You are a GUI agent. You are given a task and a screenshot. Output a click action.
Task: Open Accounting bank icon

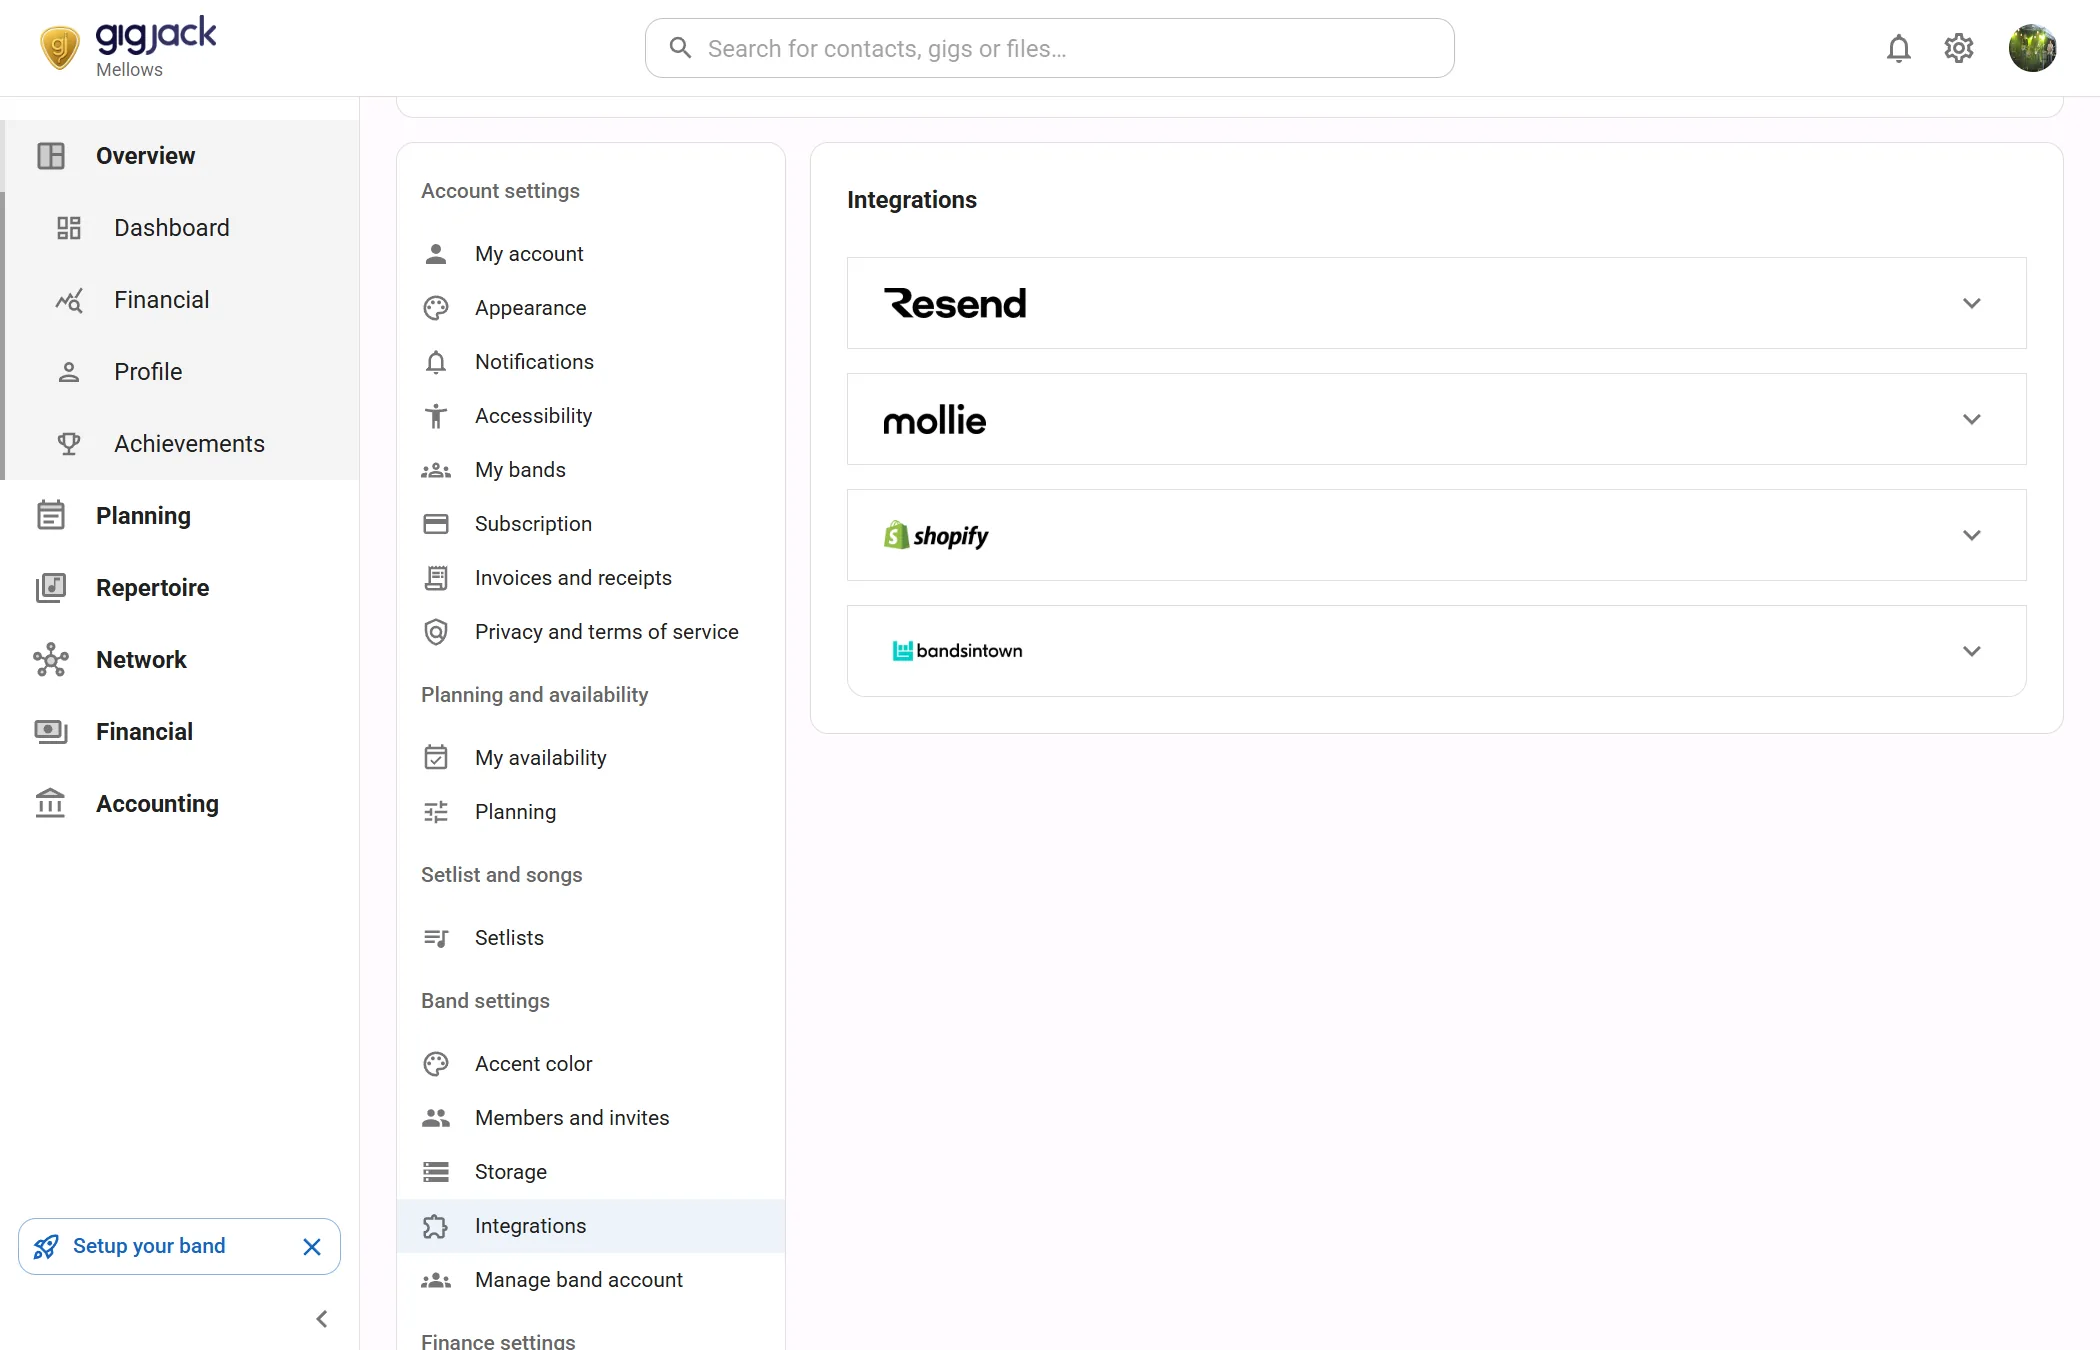51,804
